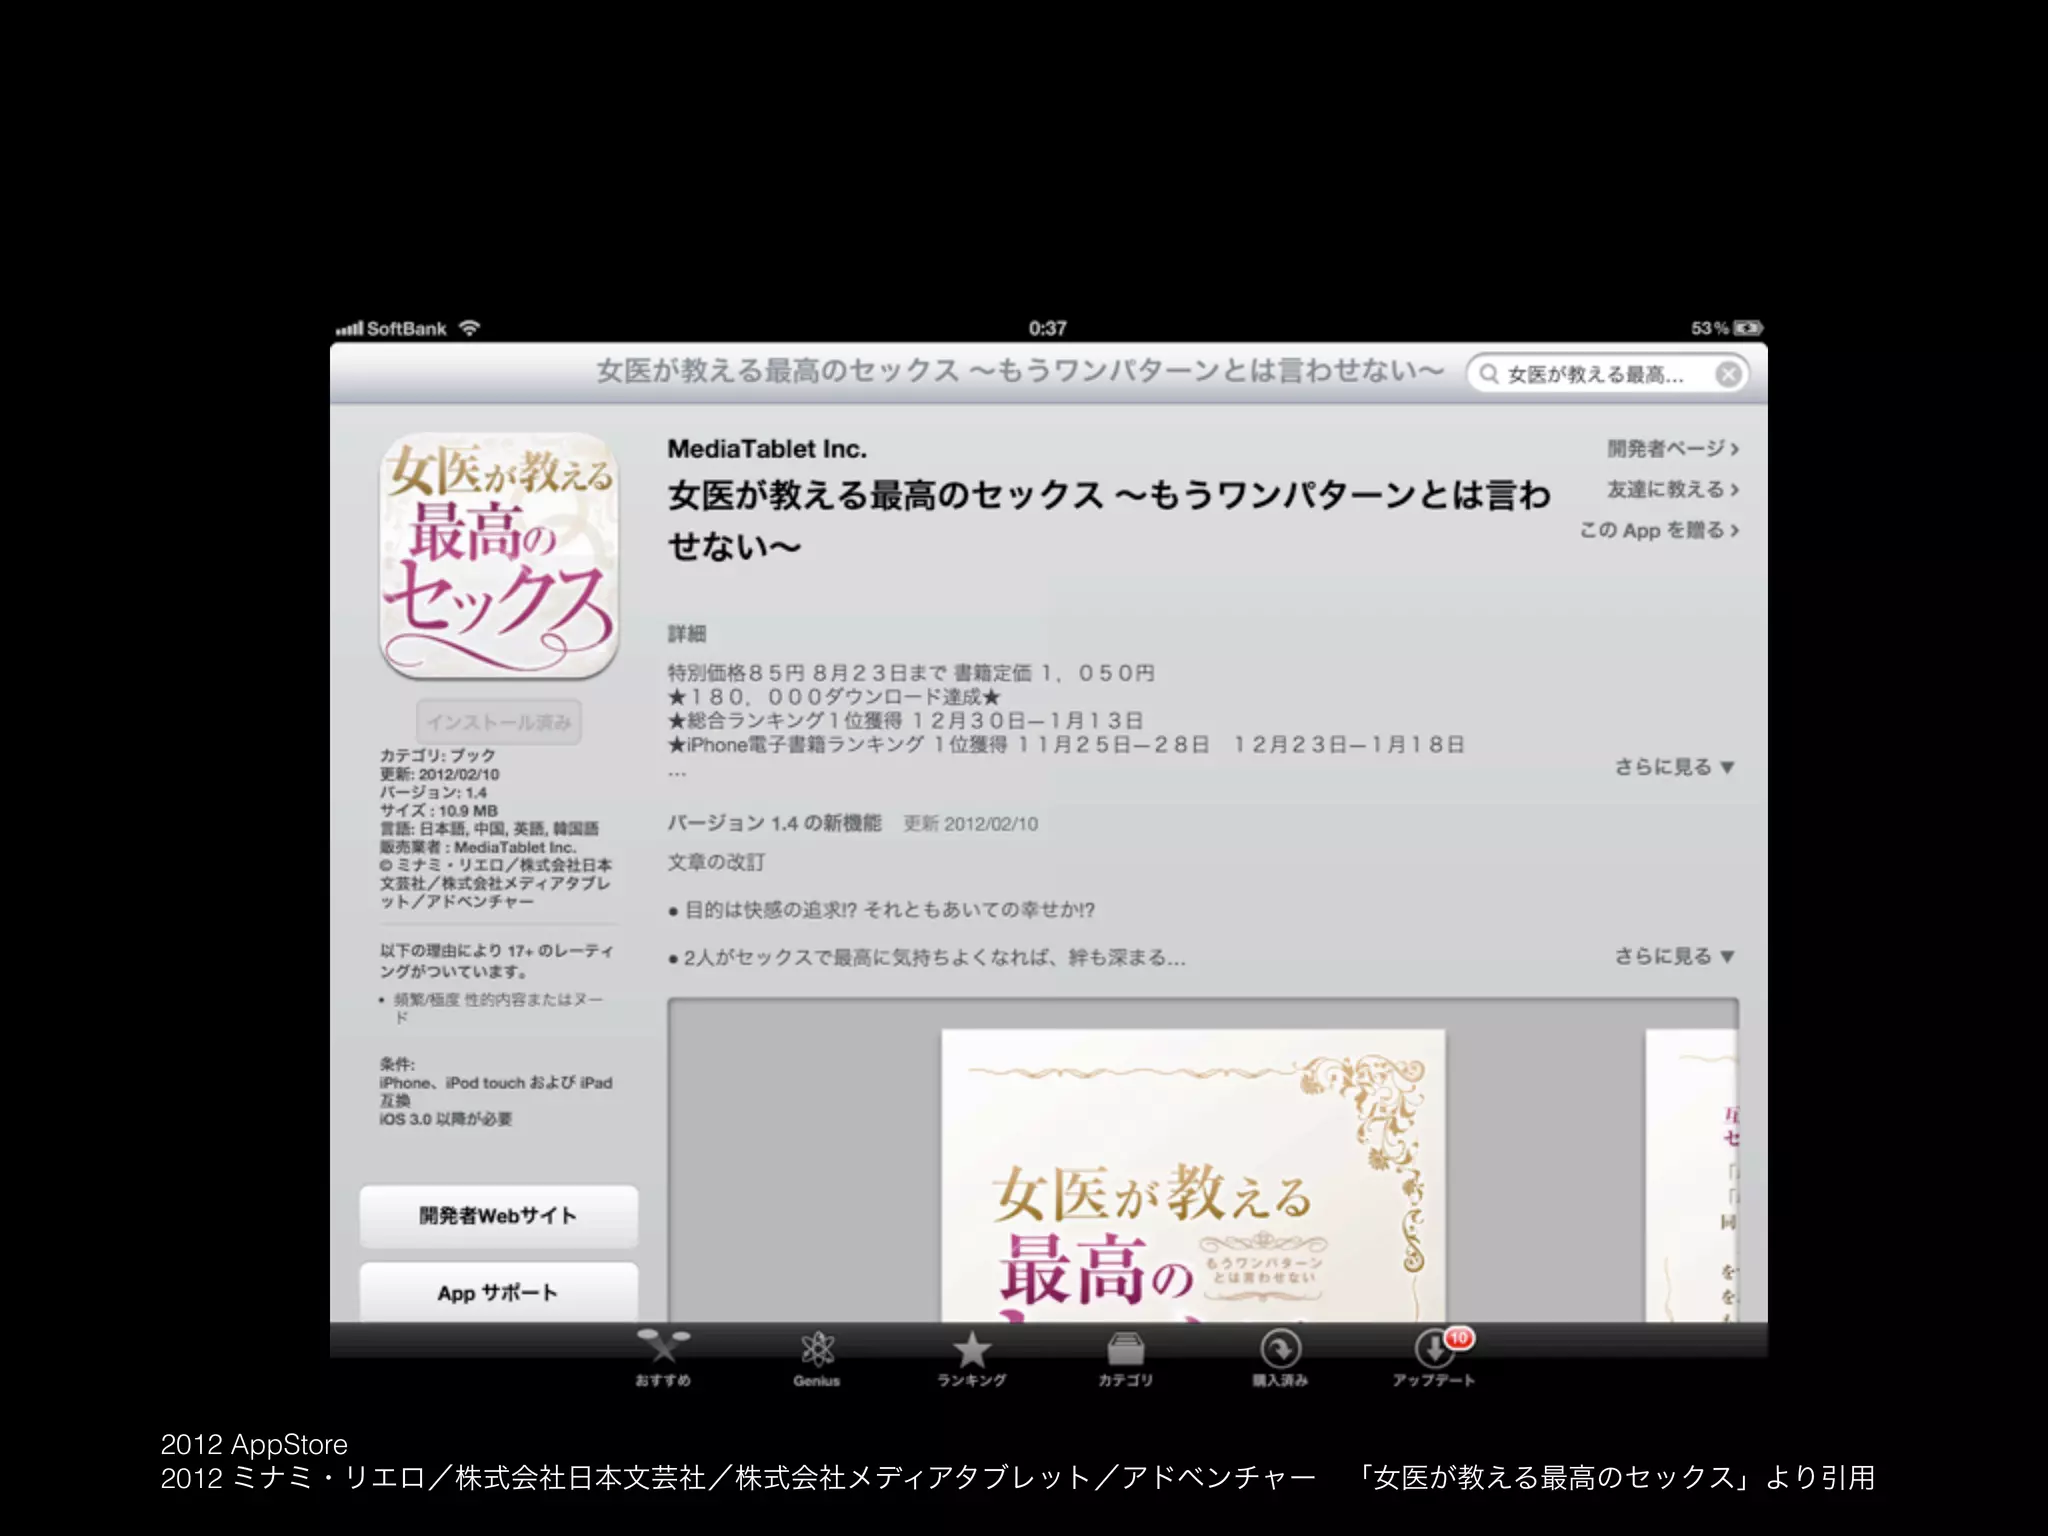Open the おすすめ featured tab
2048x1536 pixels.
[663, 1357]
